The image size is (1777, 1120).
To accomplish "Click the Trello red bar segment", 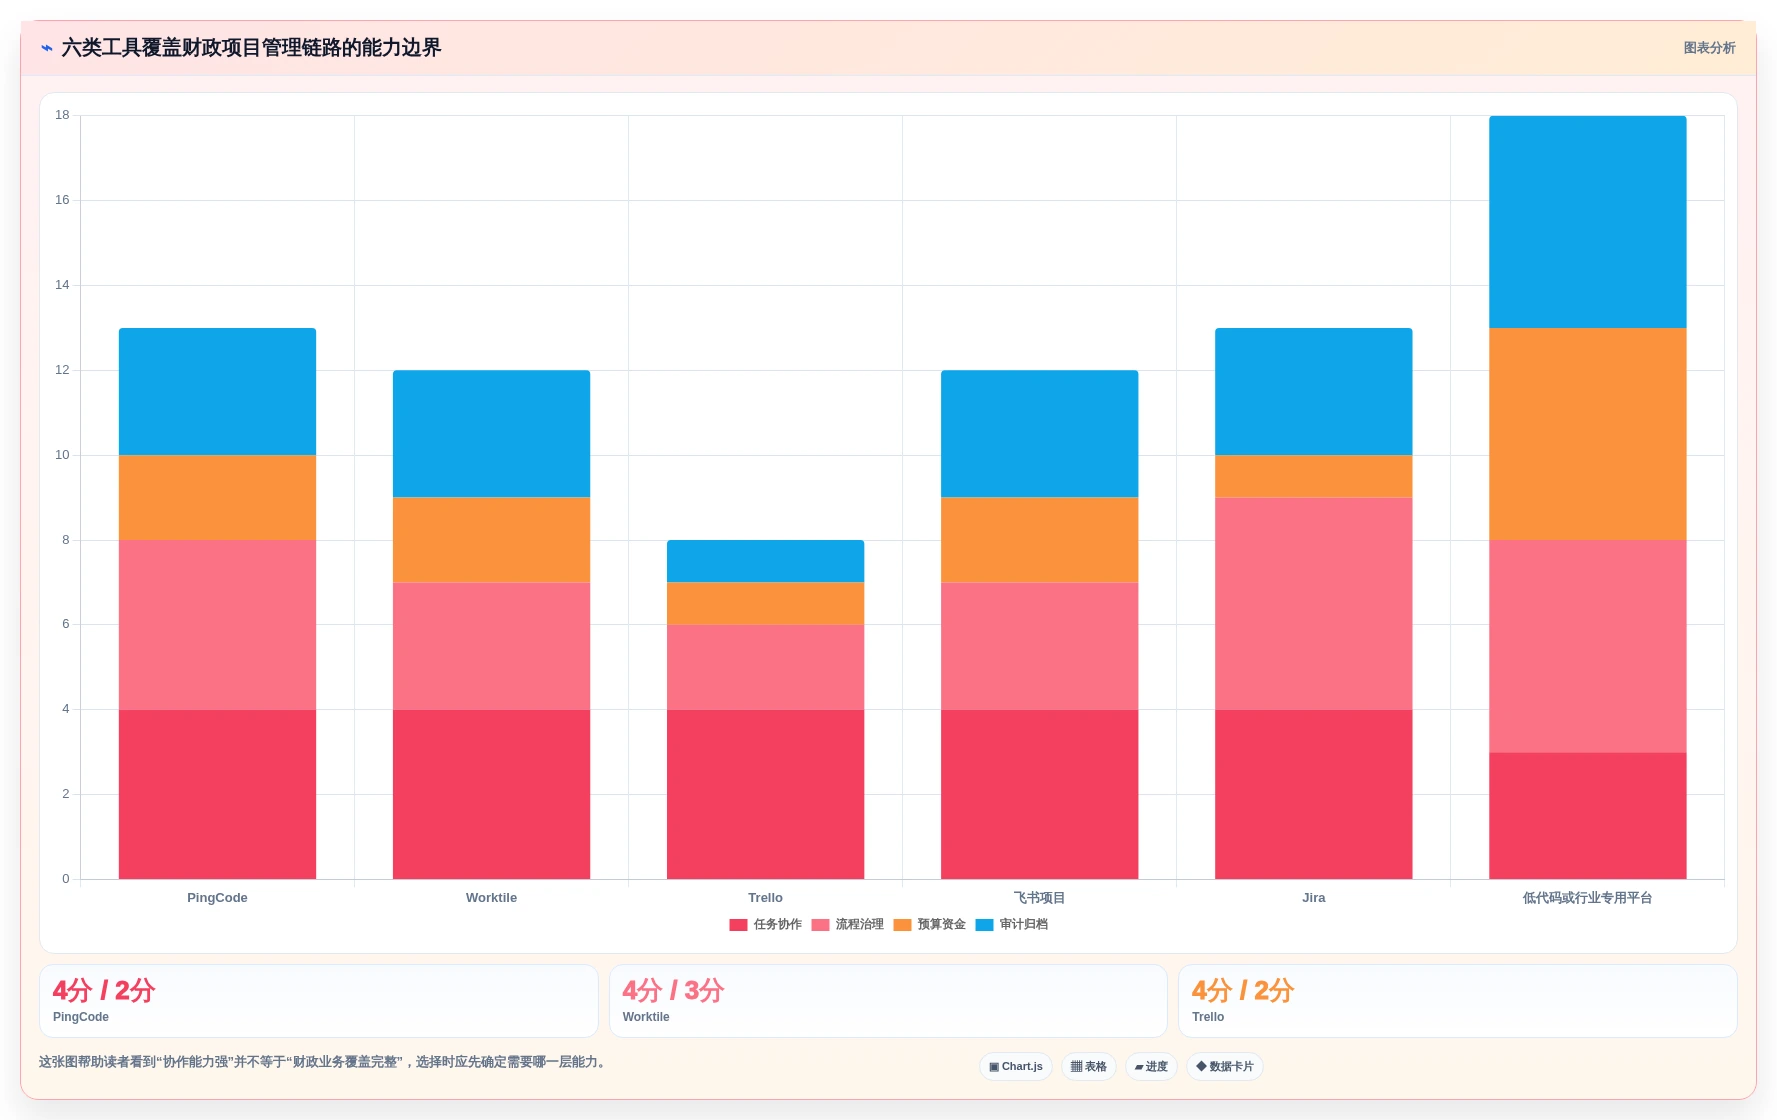I will coord(765,795).
